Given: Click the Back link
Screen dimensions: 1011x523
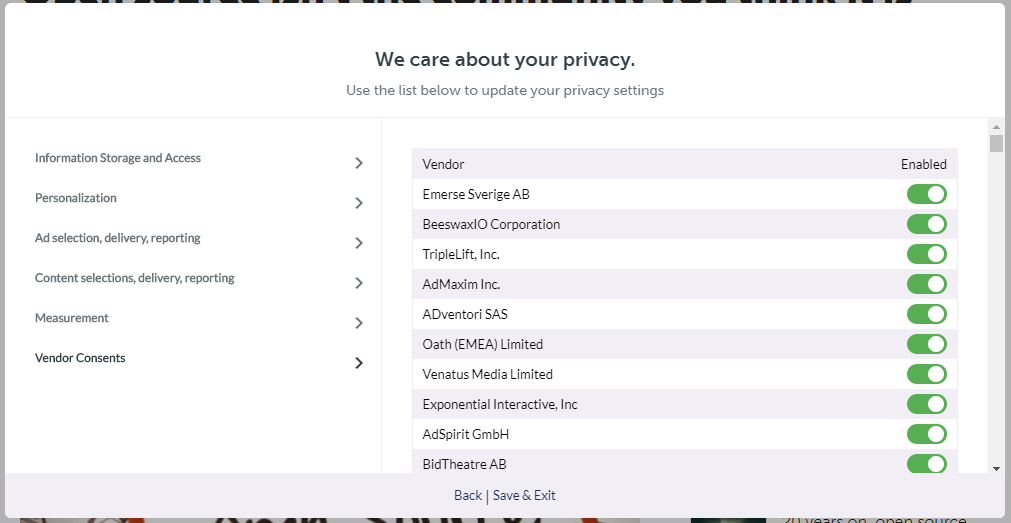Looking at the screenshot, I should coord(467,495).
